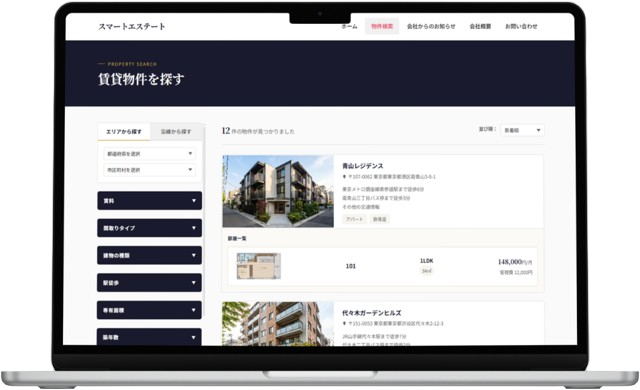Select room number 101 in the room list
The width and height of the screenshot is (640, 390).
(351, 266)
